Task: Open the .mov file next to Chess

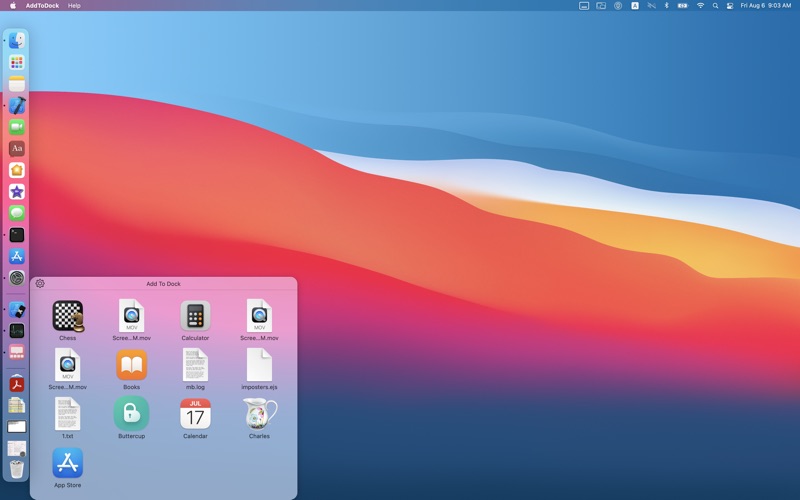Action: [132, 316]
